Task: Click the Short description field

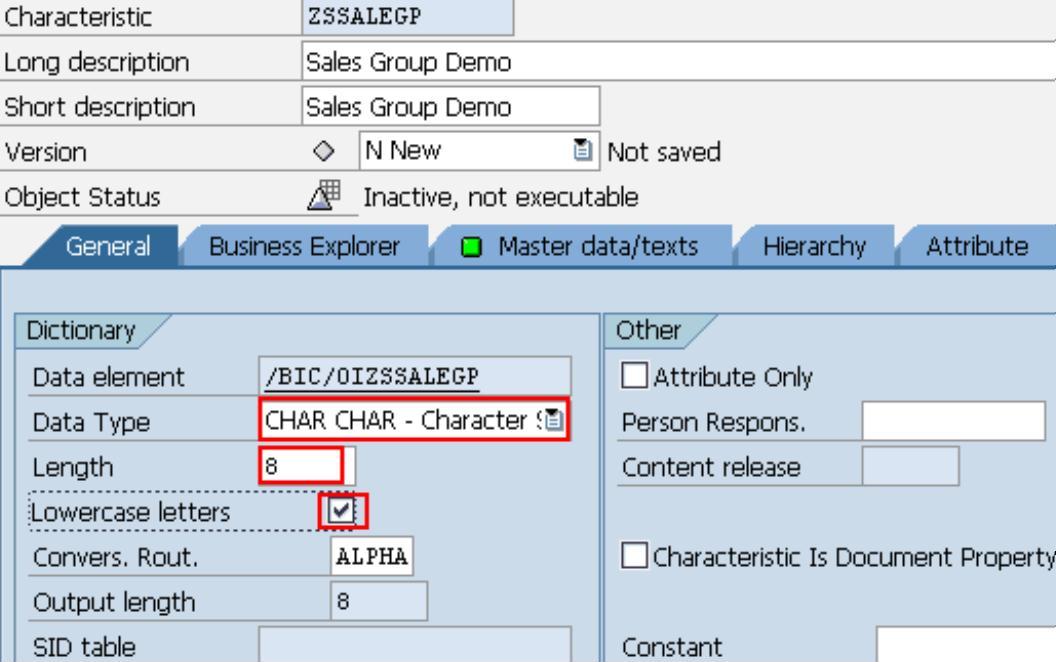Action: [x=451, y=106]
